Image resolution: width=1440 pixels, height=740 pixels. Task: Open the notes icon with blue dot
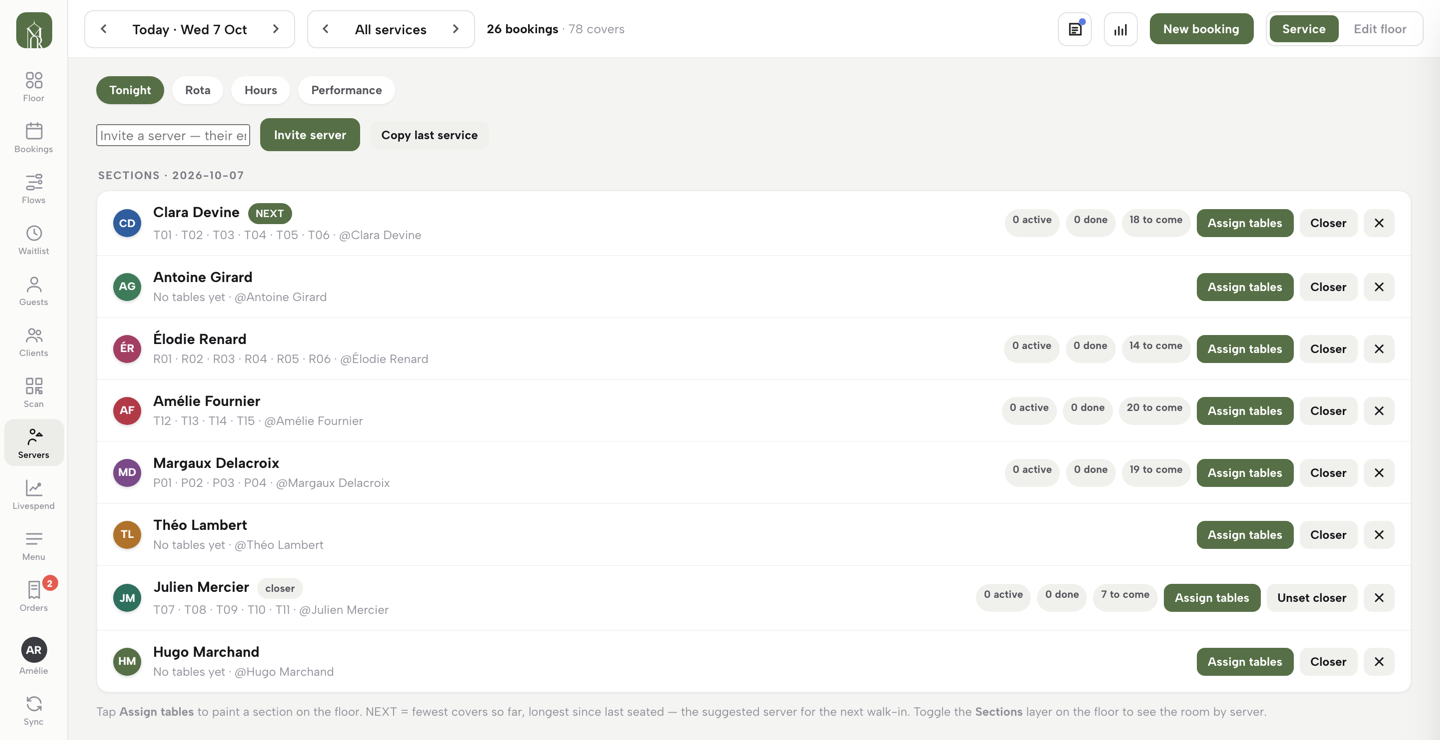pyautogui.click(x=1075, y=29)
